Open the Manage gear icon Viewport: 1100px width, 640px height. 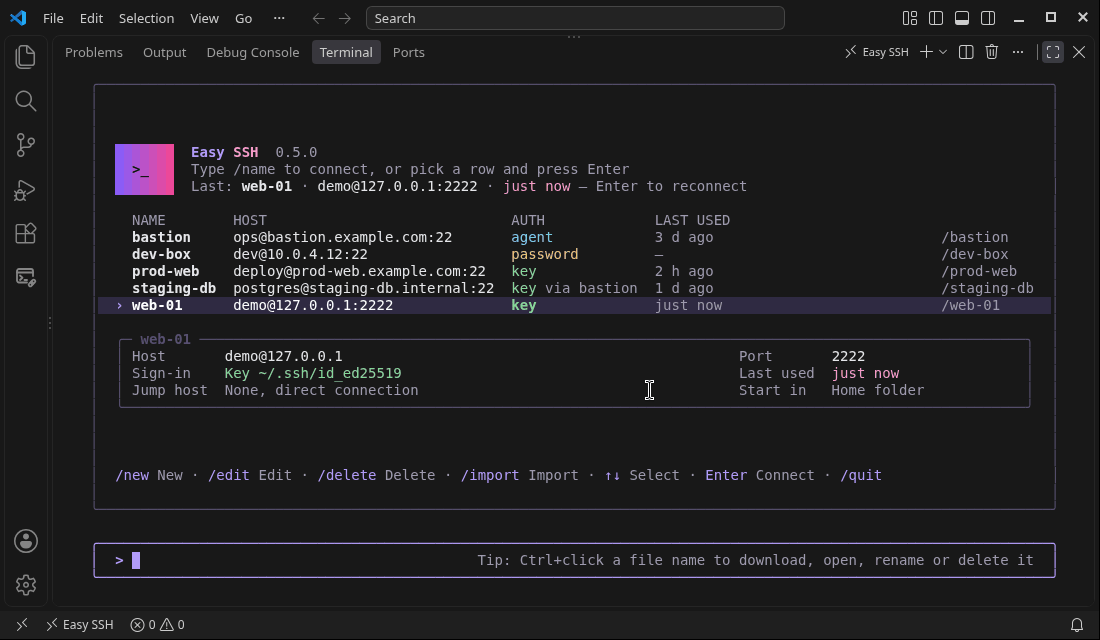26,585
